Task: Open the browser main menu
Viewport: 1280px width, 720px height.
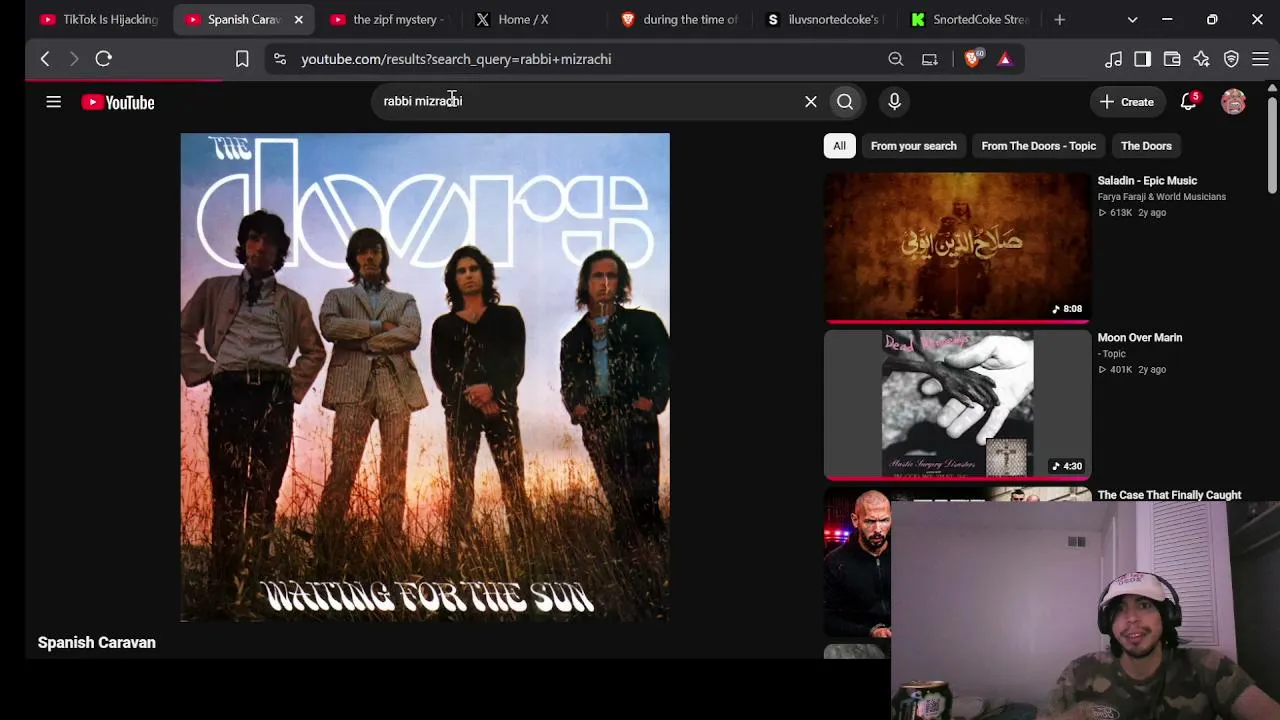Action: tap(1260, 59)
